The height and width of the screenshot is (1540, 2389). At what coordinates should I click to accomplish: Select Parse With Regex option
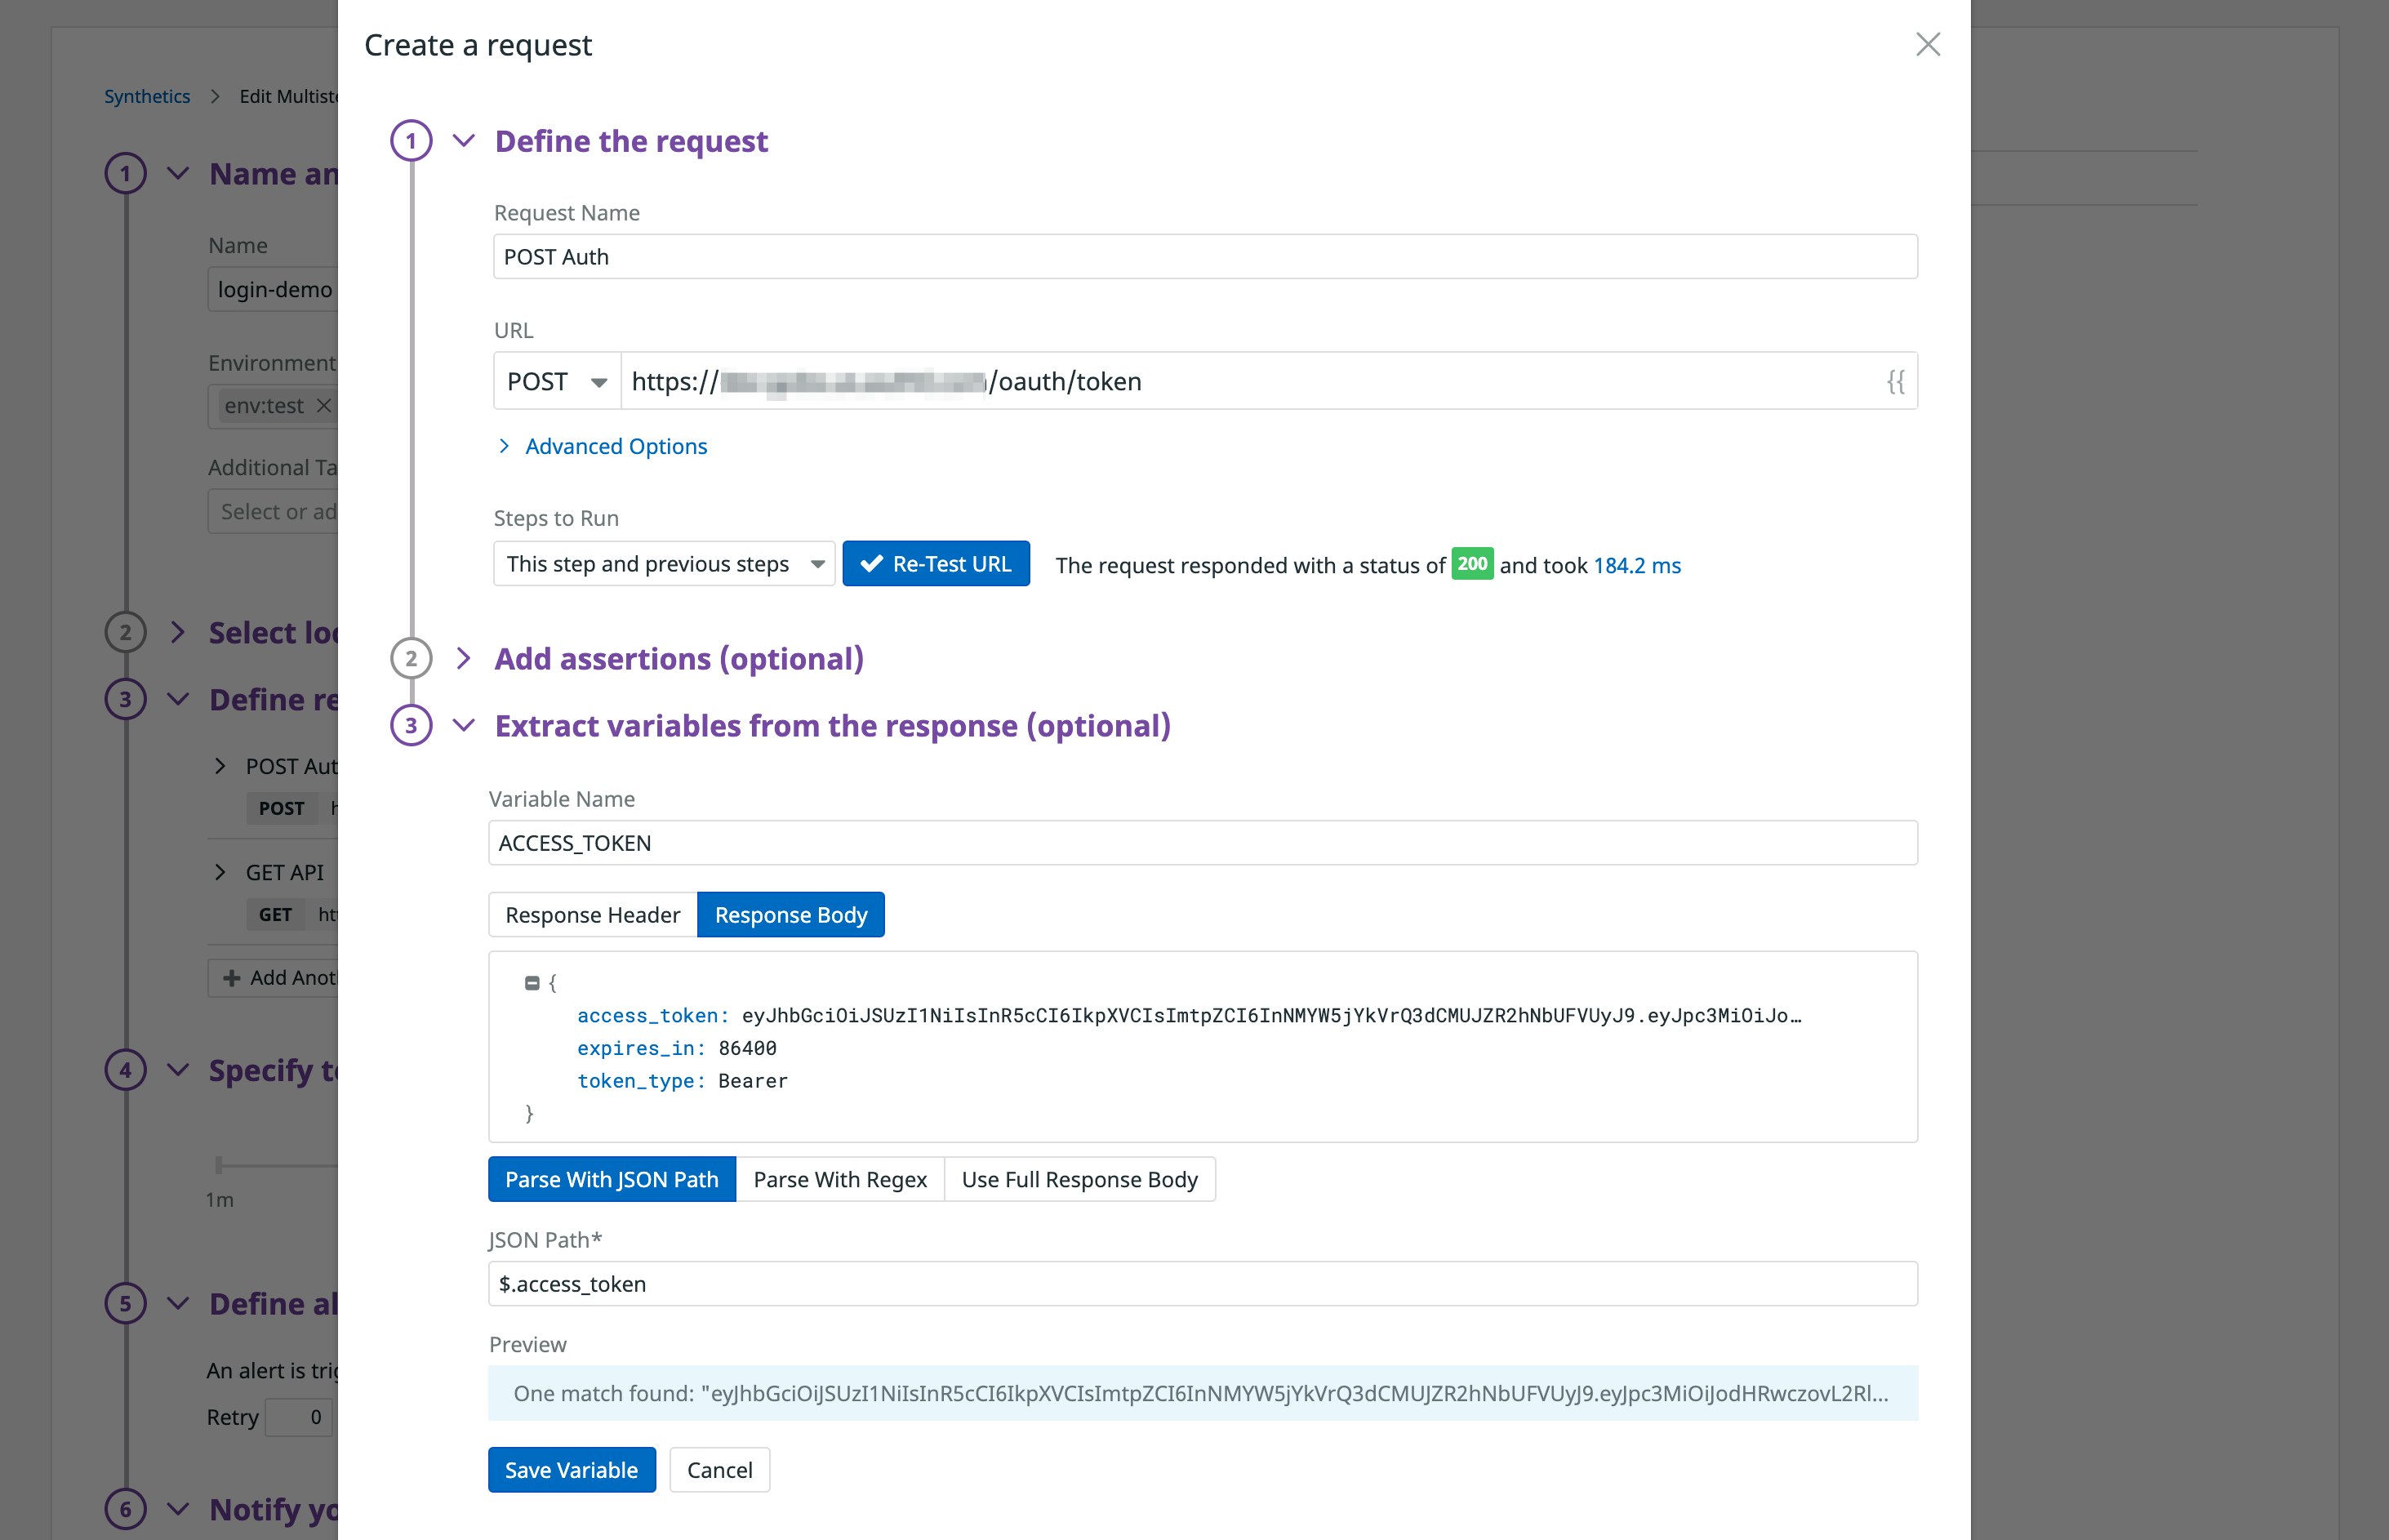pyautogui.click(x=839, y=1180)
